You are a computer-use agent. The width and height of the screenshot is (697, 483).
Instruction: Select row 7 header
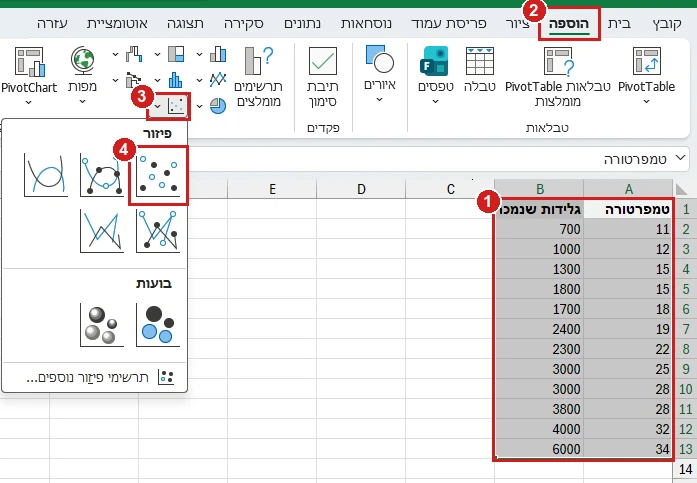(x=685, y=329)
